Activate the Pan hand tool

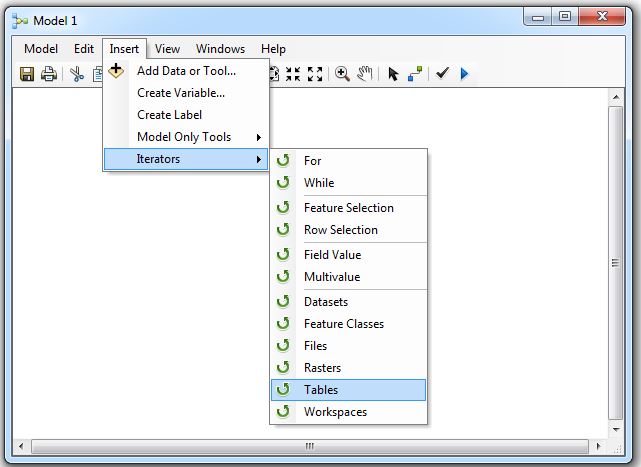click(365, 74)
